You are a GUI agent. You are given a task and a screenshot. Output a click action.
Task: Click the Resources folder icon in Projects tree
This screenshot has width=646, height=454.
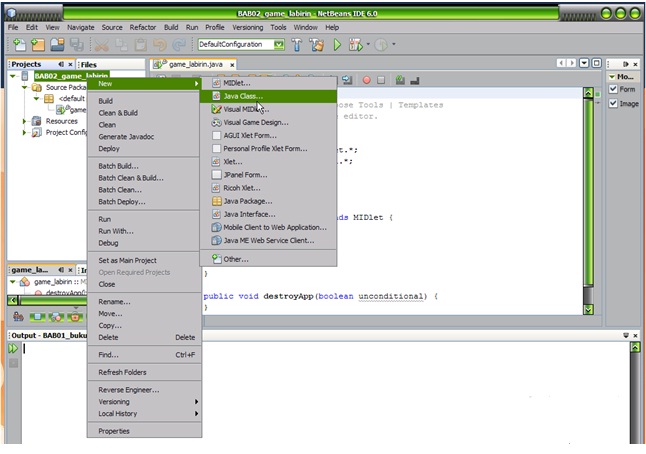37,121
